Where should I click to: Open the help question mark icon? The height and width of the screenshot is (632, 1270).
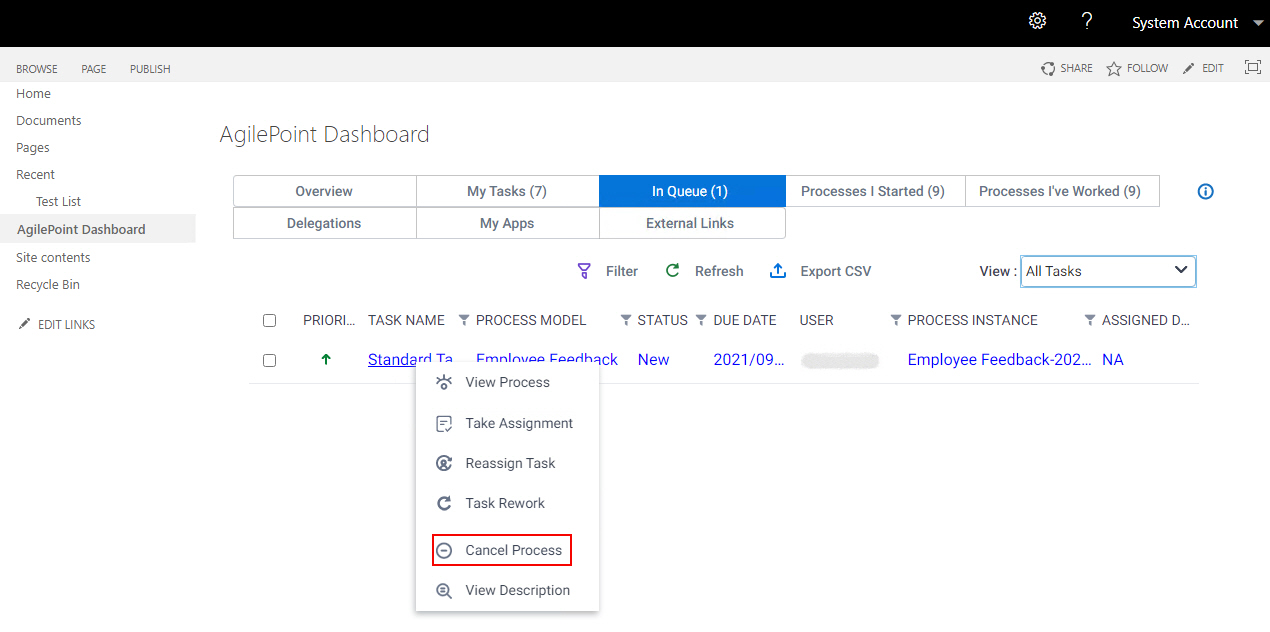tap(1087, 21)
